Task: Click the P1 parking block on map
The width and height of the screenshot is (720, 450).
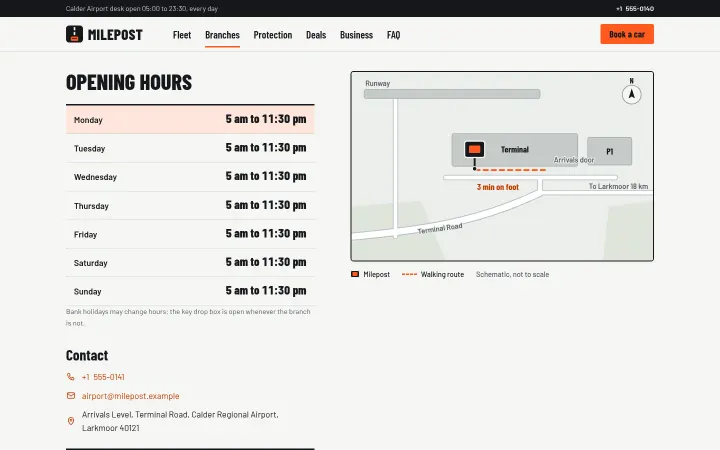Action: click(609, 151)
